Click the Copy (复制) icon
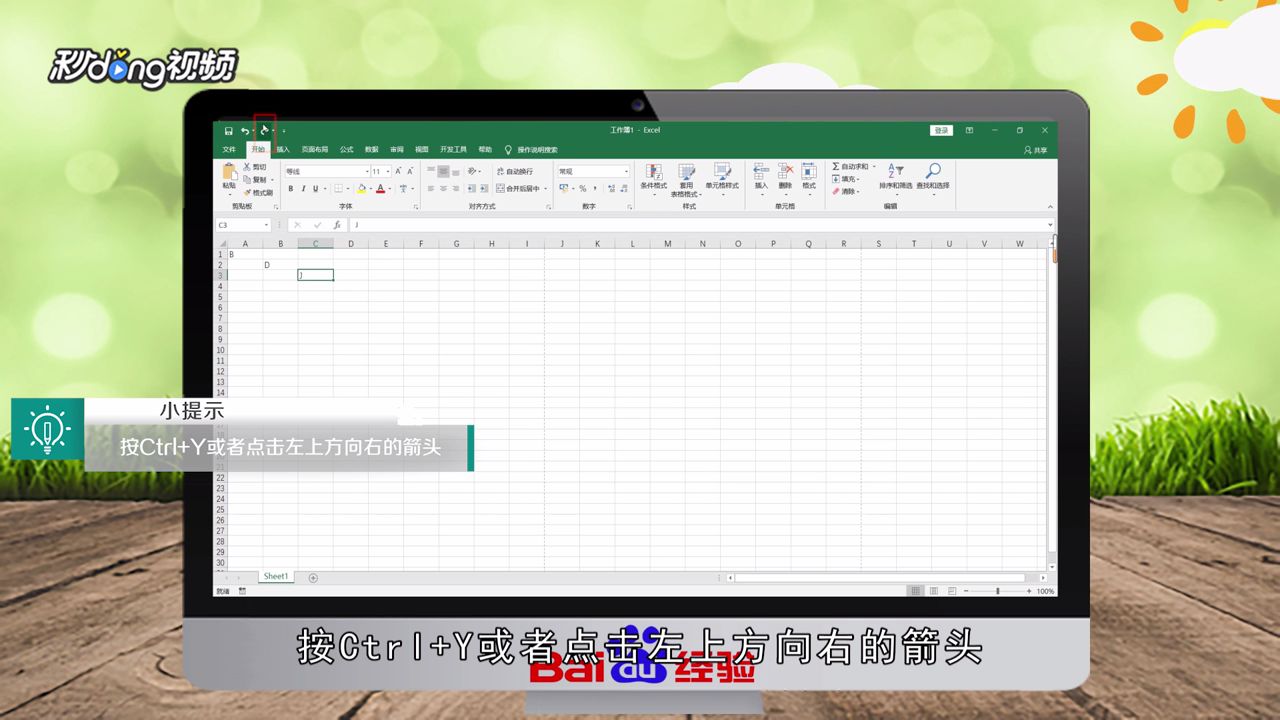This screenshot has height=720, width=1280. (247, 180)
